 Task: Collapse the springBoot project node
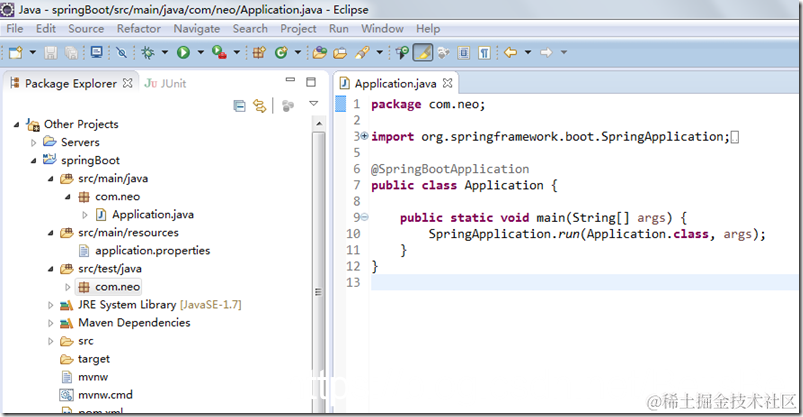(34, 161)
